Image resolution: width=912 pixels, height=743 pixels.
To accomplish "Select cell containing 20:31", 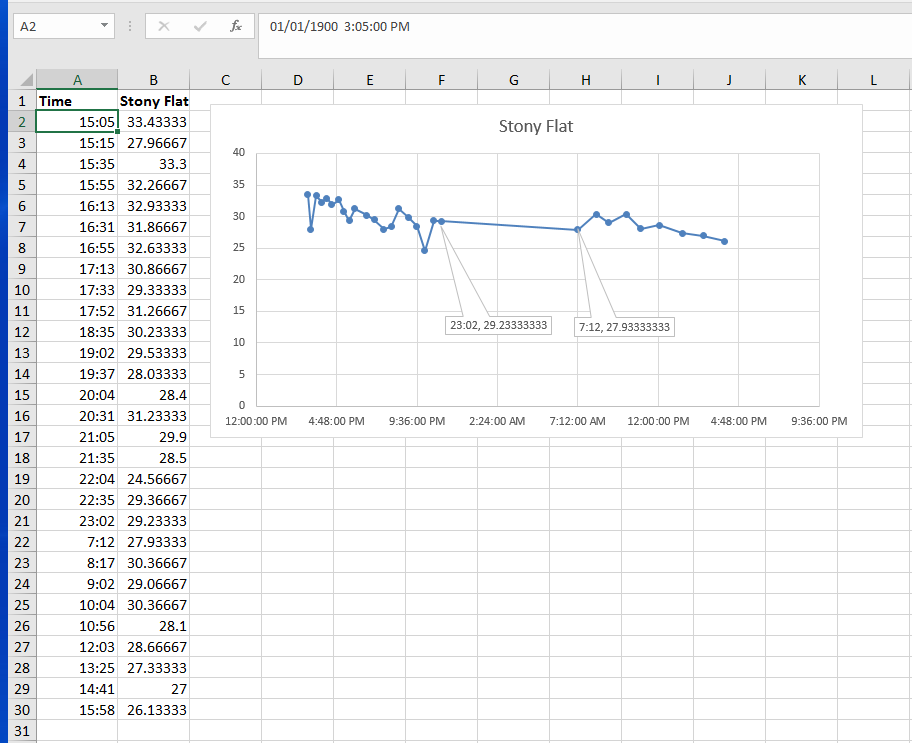I will [x=77, y=416].
